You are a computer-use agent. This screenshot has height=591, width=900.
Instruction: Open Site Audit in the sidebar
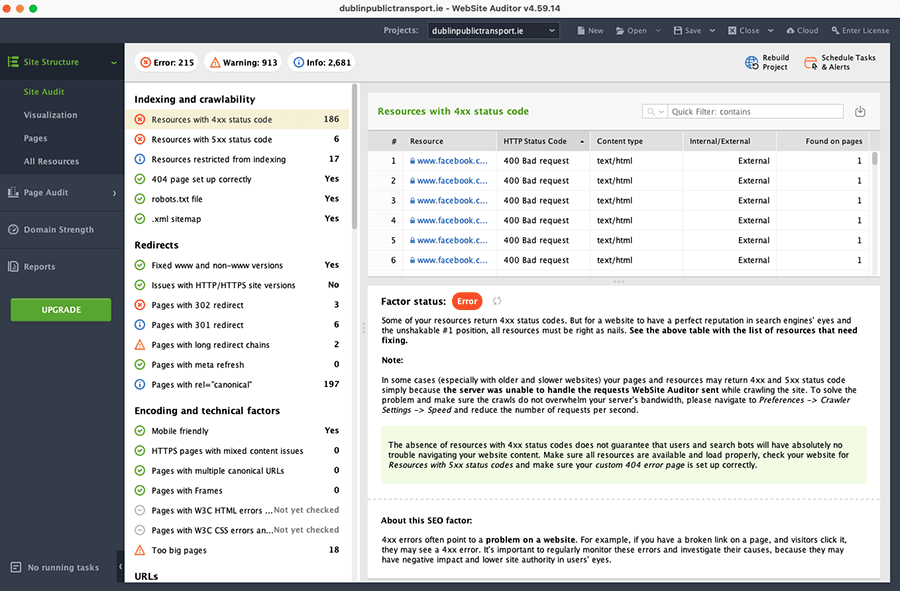pyautogui.click(x=44, y=91)
